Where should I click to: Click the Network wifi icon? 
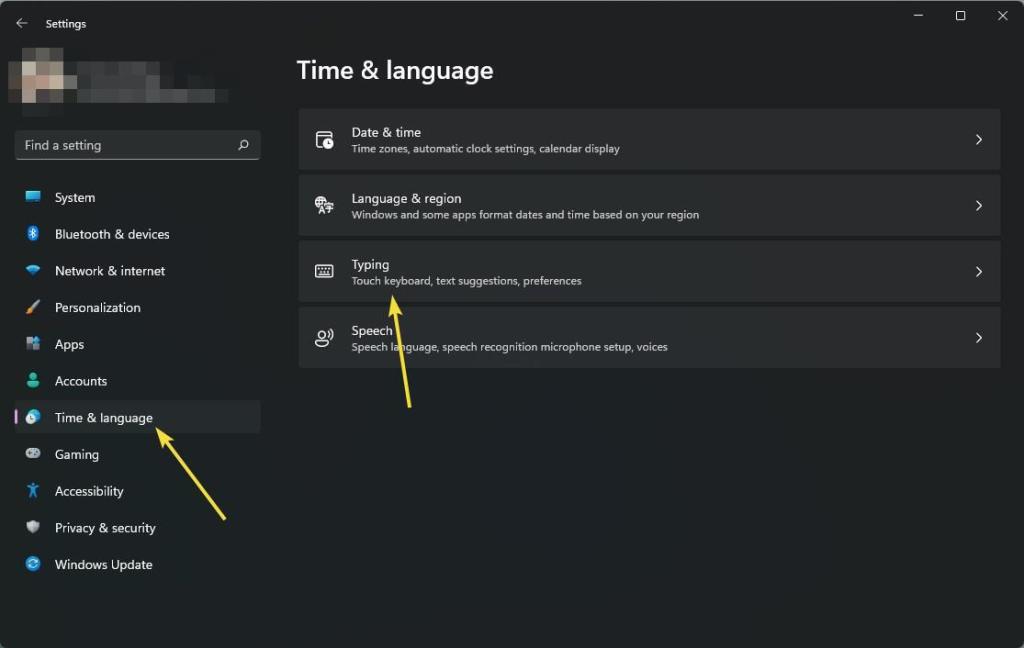coord(33,270)
